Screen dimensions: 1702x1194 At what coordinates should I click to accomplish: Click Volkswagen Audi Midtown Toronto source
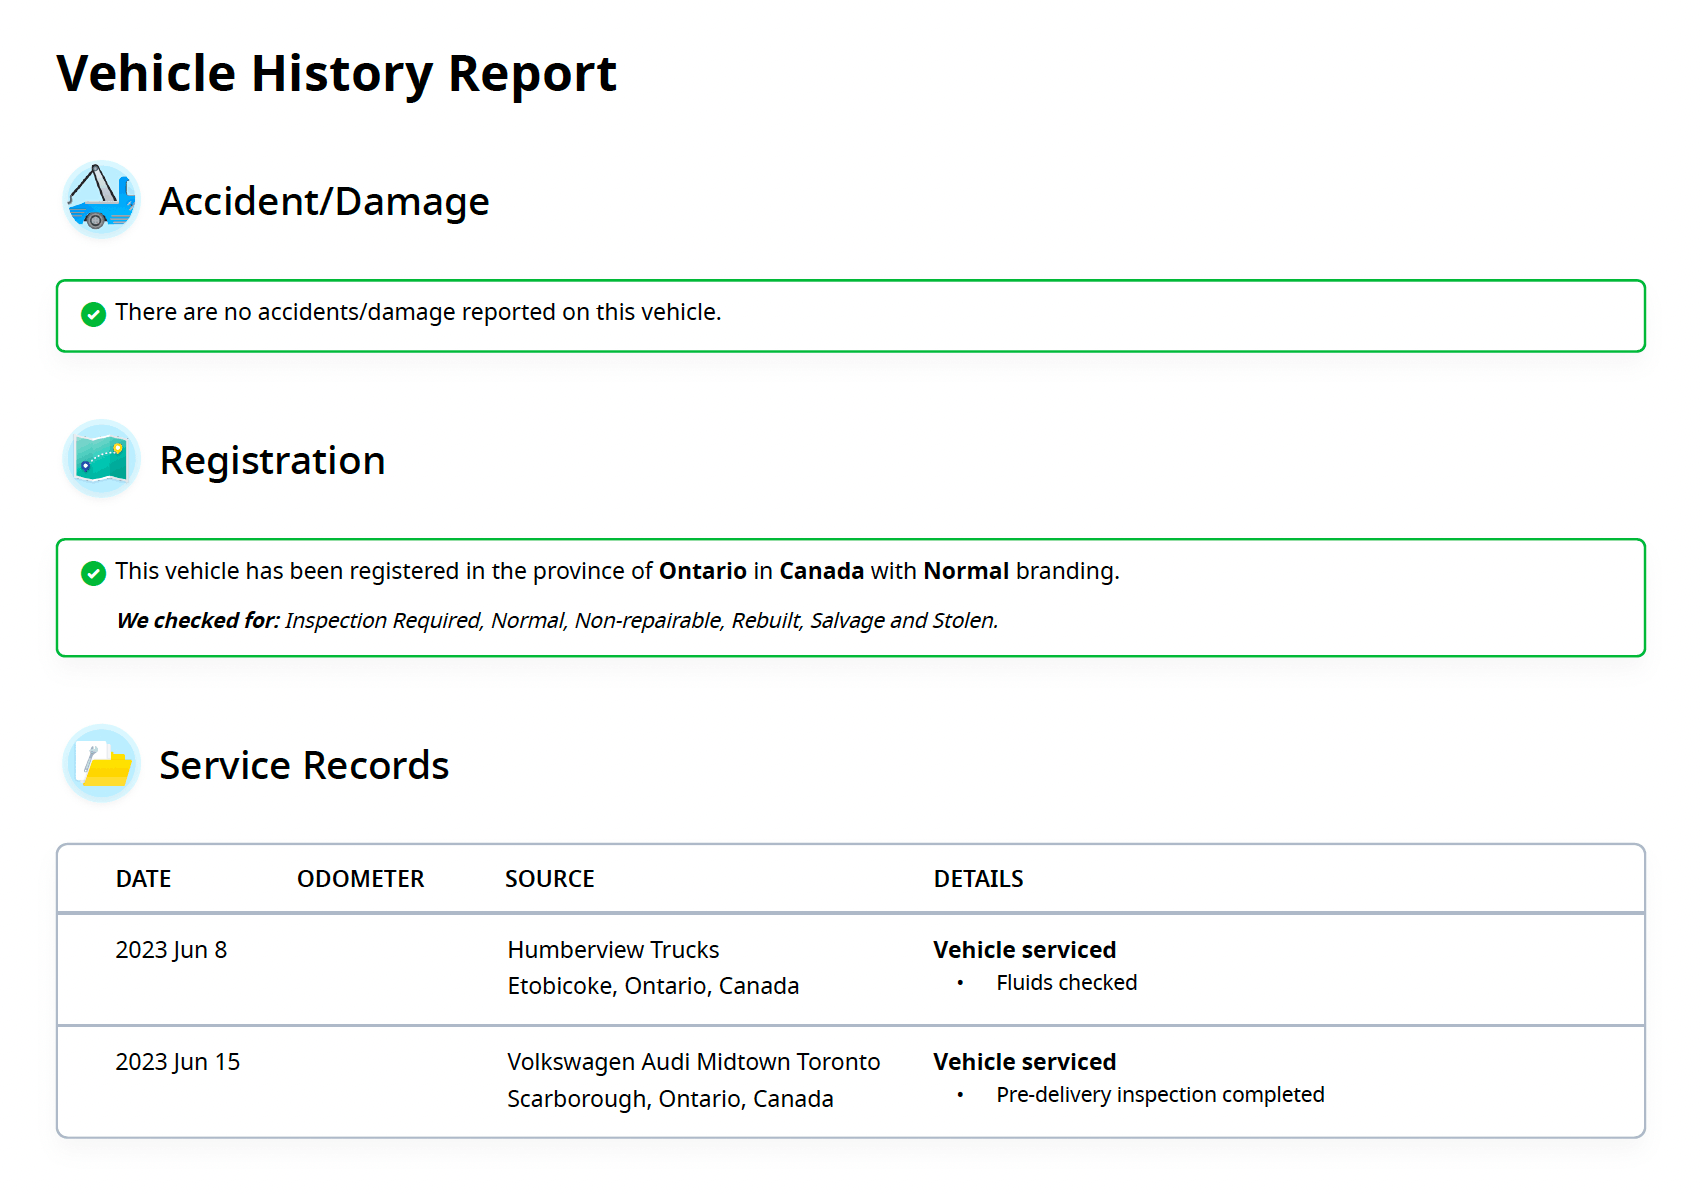693,1062
